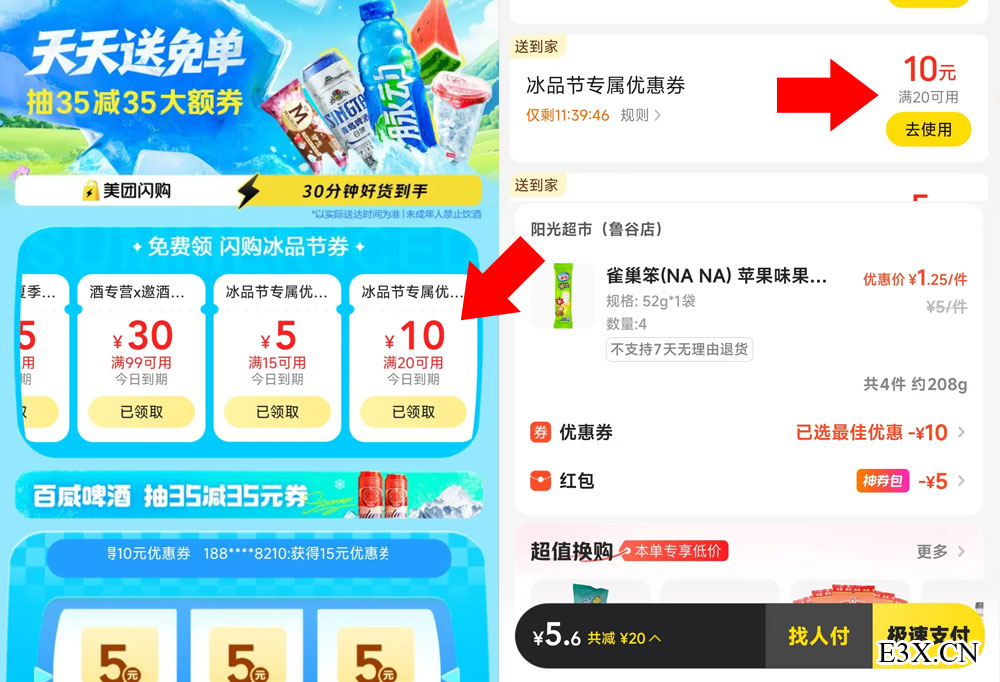The height and width of the screenshot is (682, 1000).
Task: Tap 已领取 on the ¥30 酒专营 coupon
Action: tap(141, 412)
